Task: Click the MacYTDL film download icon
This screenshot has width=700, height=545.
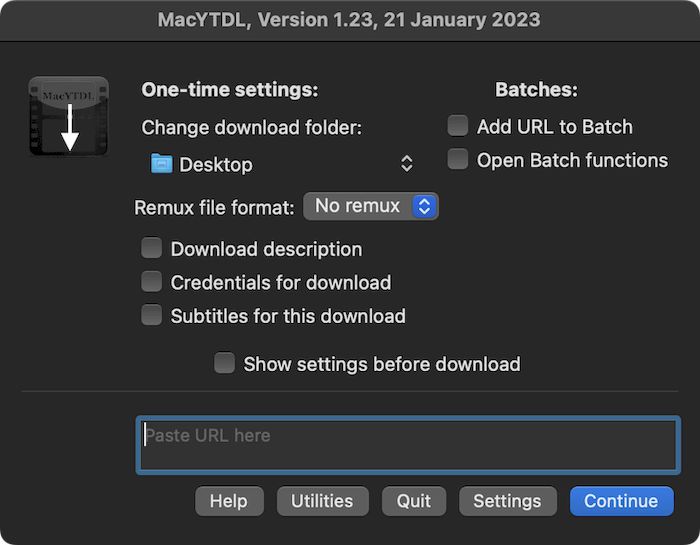Action: (68, 116)
